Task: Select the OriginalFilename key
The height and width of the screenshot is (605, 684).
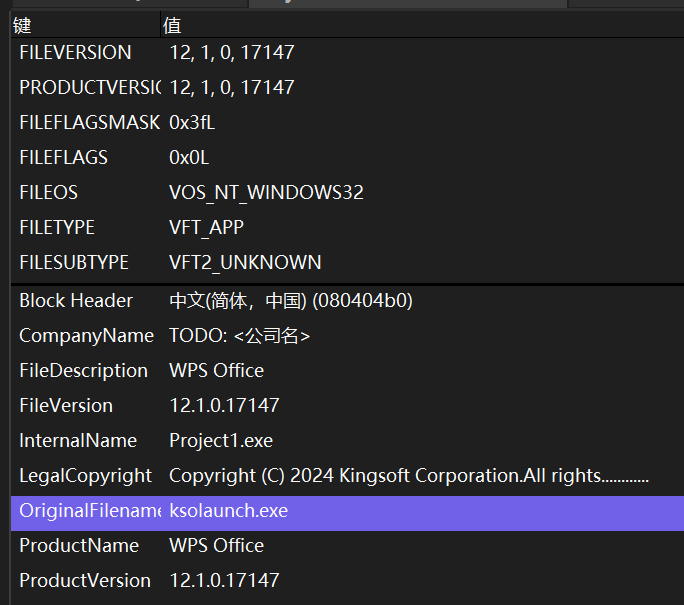Action: [x=89, y=510]
